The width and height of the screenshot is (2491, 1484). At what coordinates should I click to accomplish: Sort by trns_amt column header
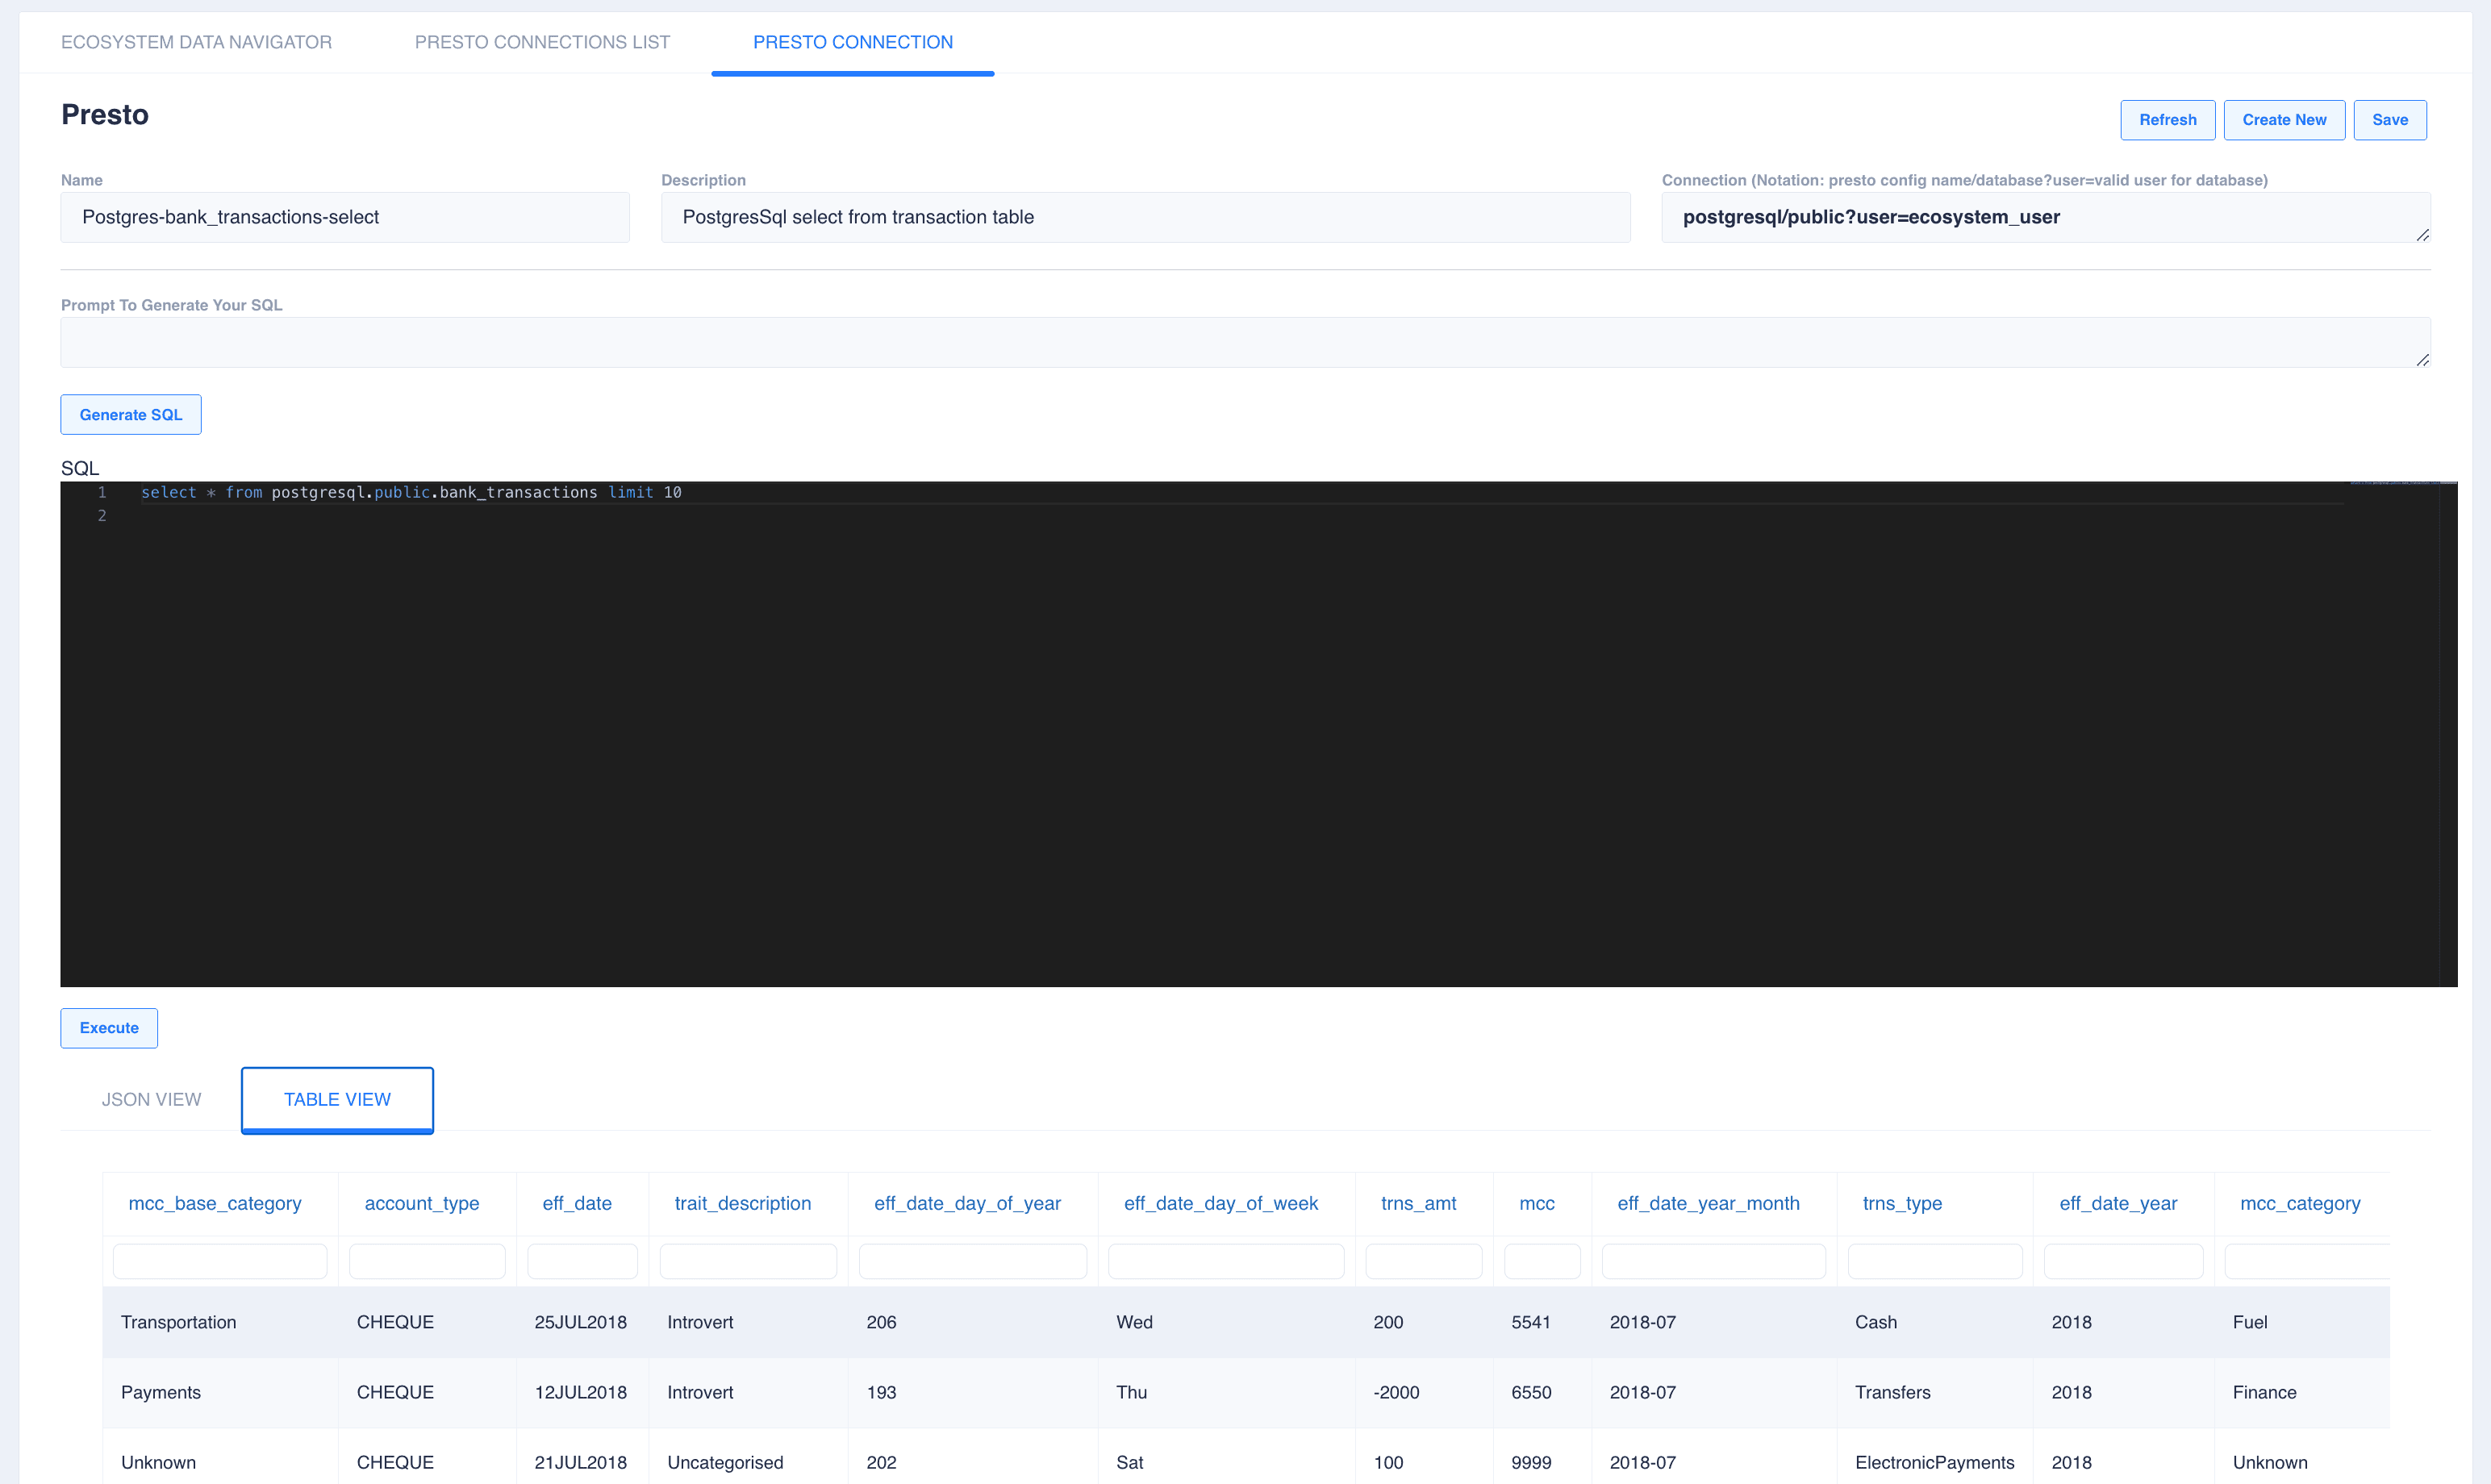tap(1418, 1203)
